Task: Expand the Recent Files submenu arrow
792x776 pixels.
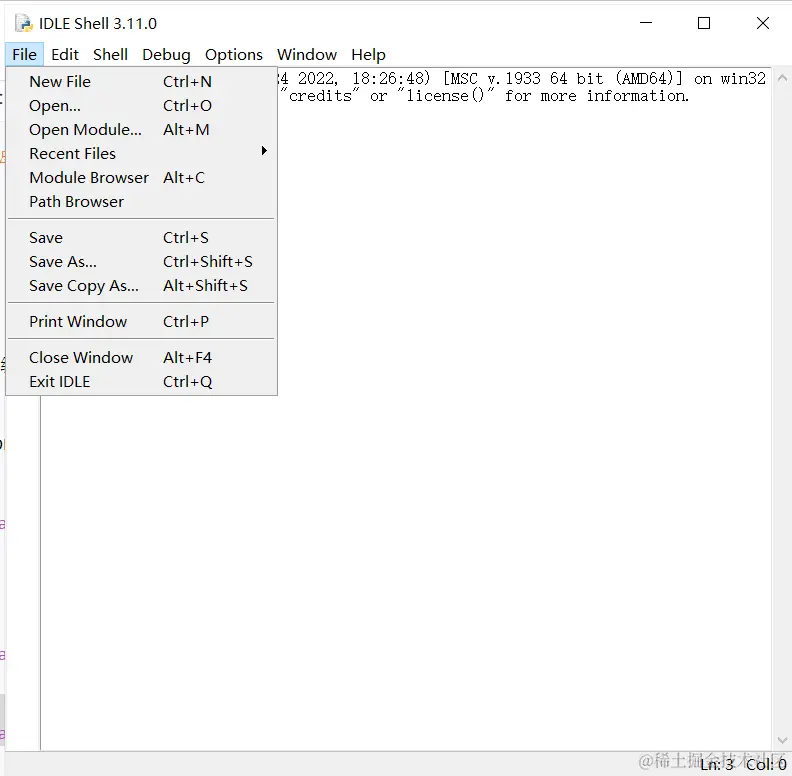Action: [x=264, y=151]
